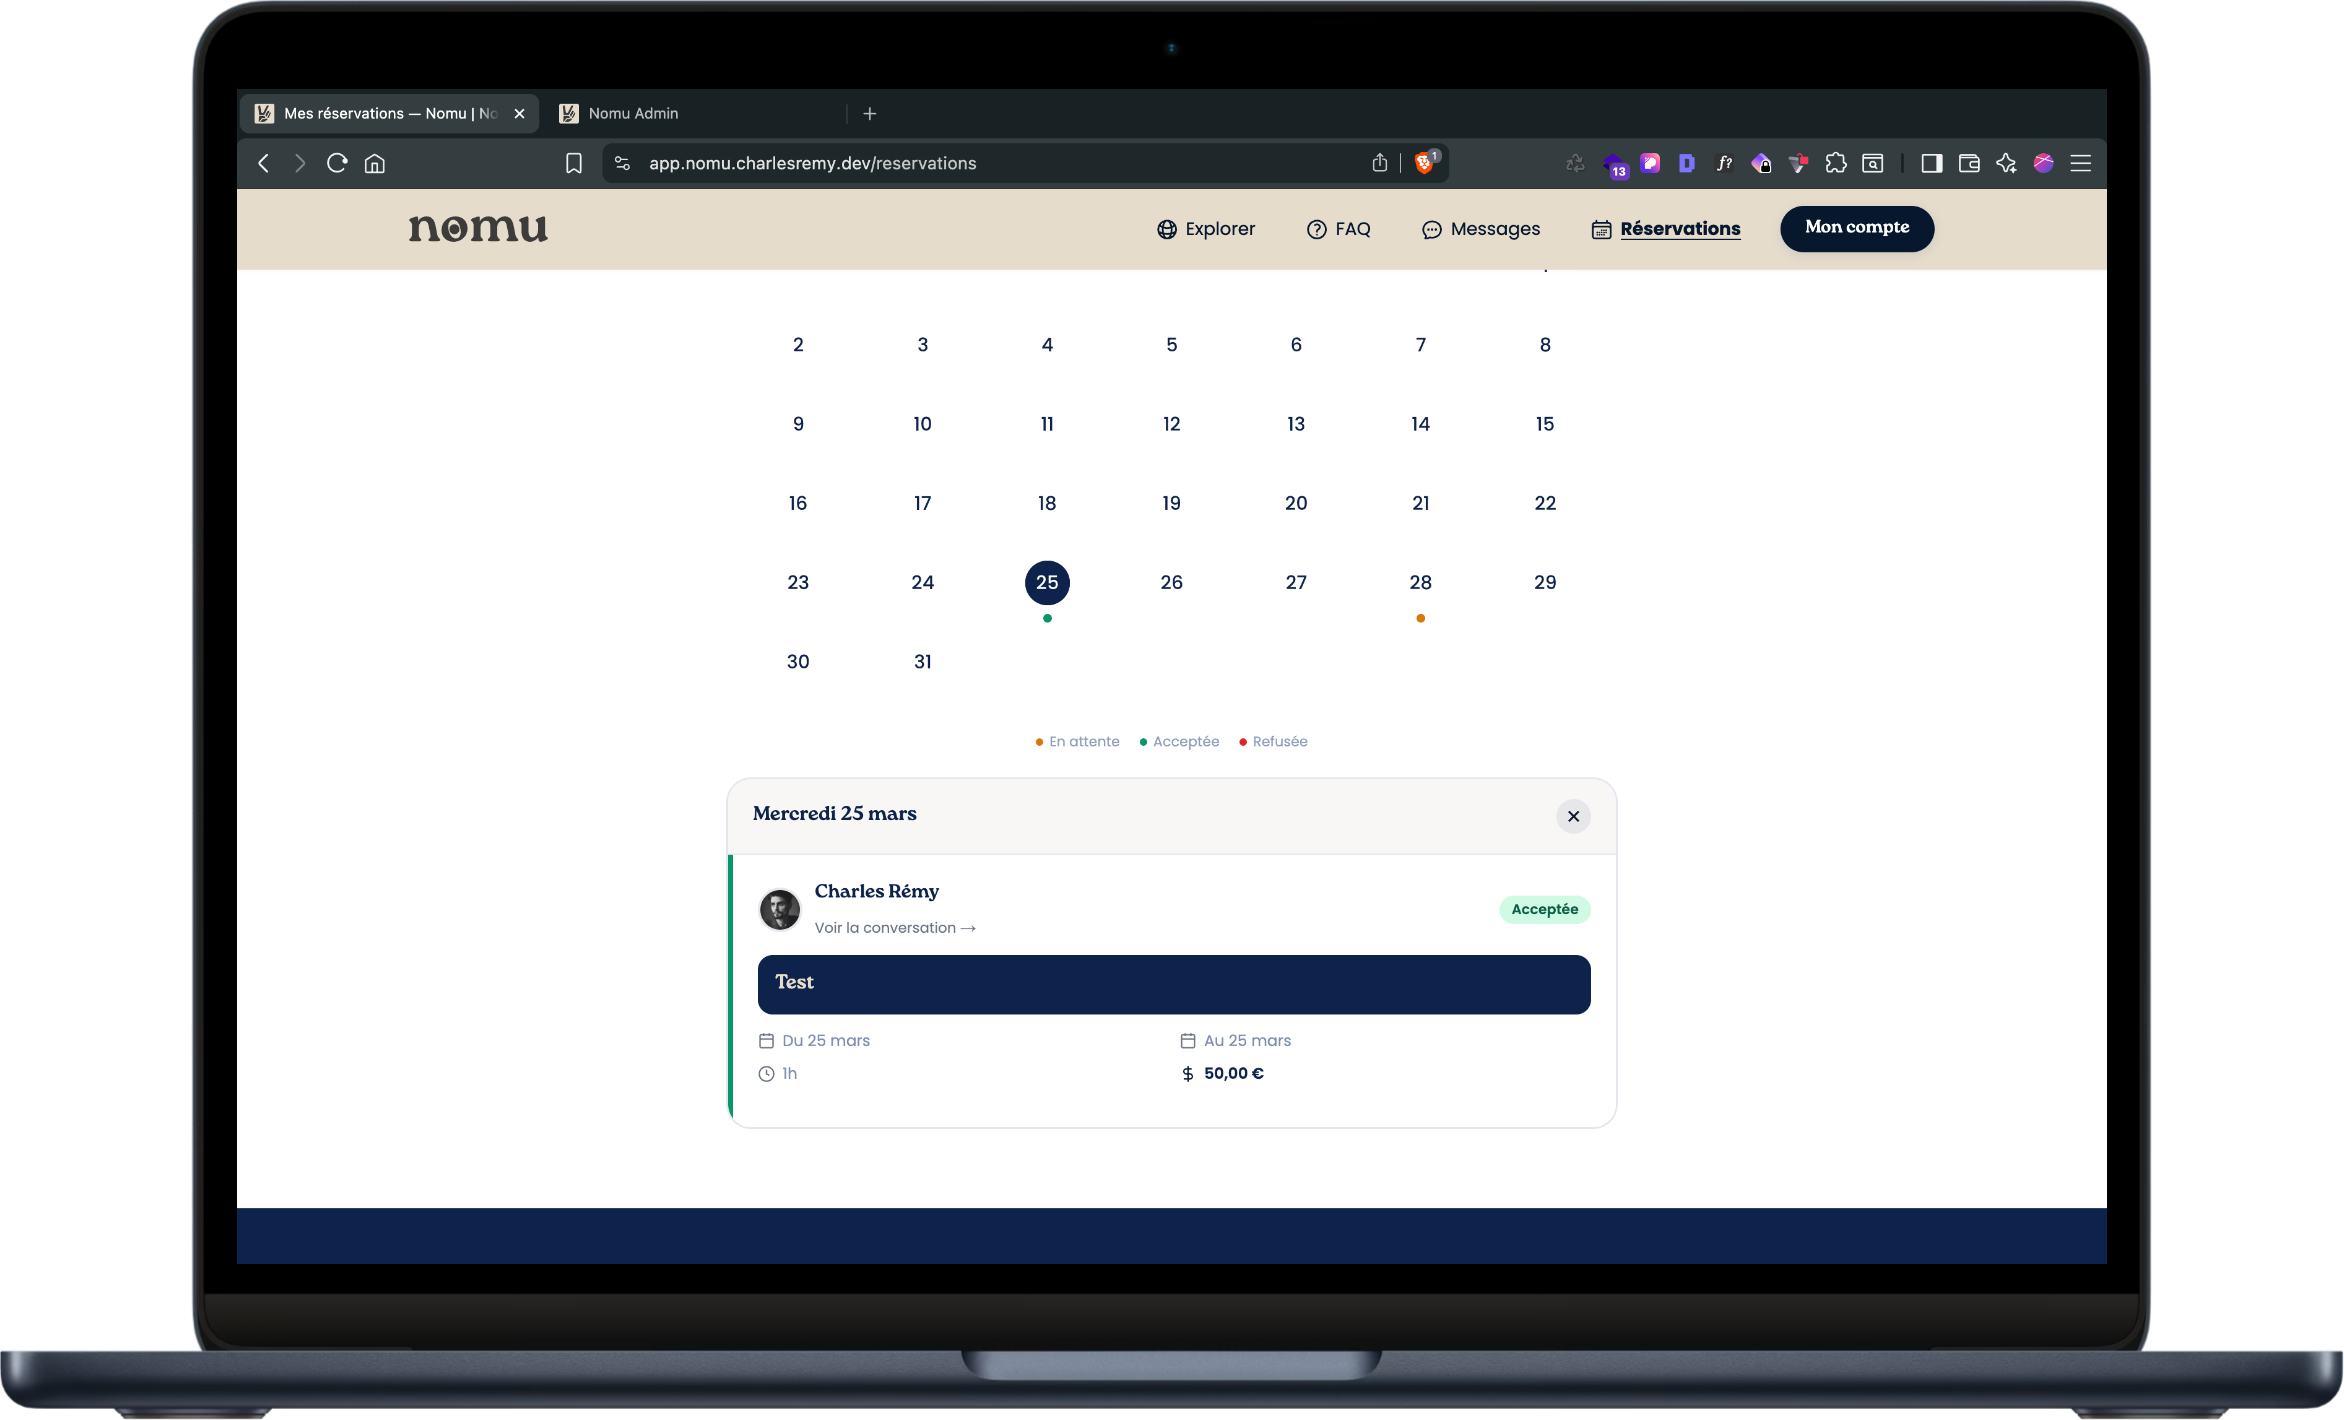Image resolution: width=2344 pixels, height=1420 pixels.
Task: Select day 28 in the calendar
Action: point(1420,582)
